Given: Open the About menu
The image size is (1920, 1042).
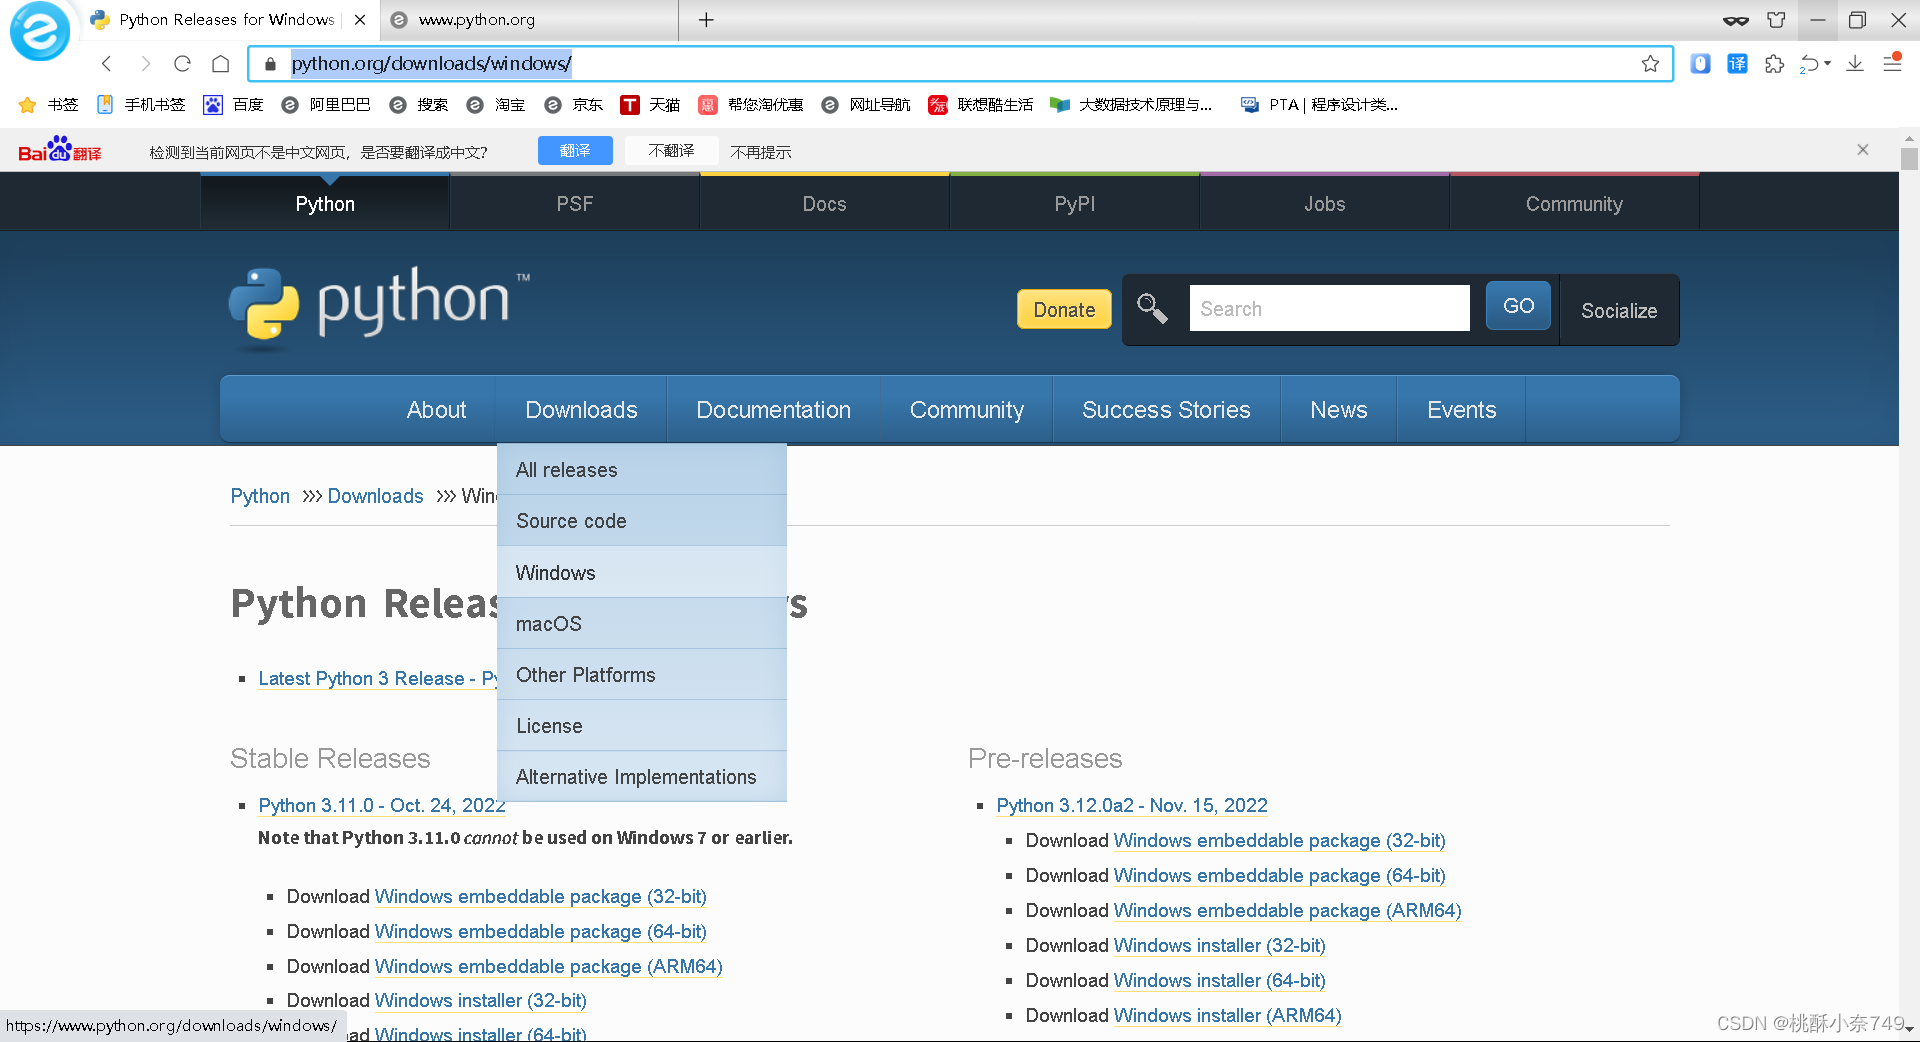Looking at the screenshot, I should coord(436,410).
